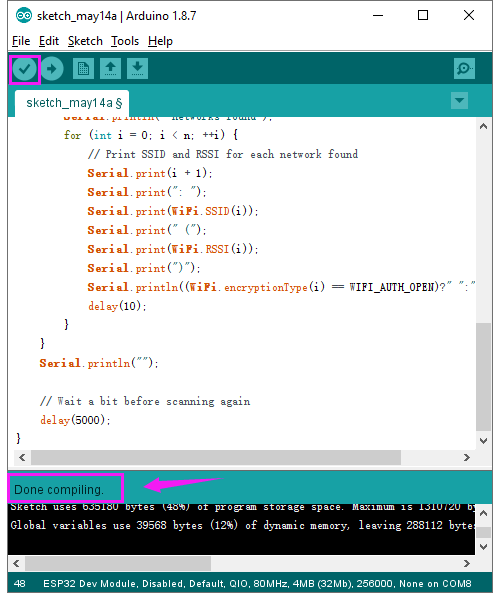Viewport: 500px width, 600px height.
Task: Save the sketch with the down-arrow icon
Action: tap(137, 68)
